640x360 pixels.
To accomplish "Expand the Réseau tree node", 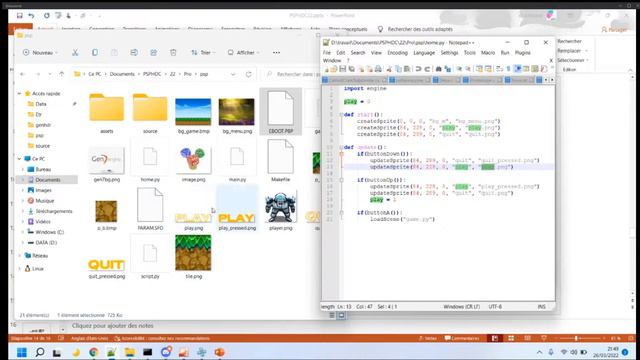I will click(x=19, y=256).
